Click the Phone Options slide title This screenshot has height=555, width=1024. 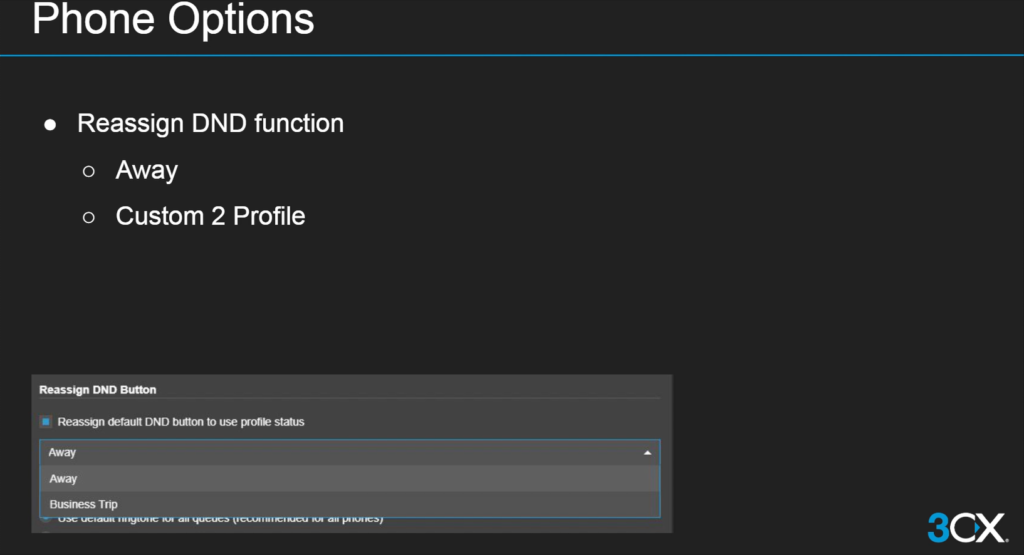point(173,20)
